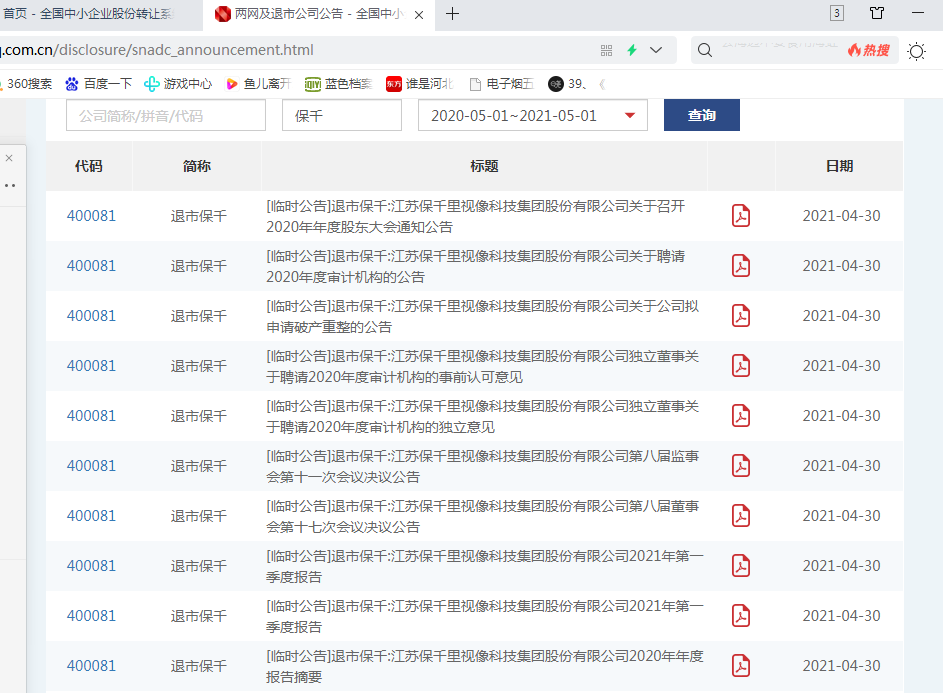Open the 百度一下 bookmark
The height and width of the screenshot is (693, 943).
coord(99,84)
